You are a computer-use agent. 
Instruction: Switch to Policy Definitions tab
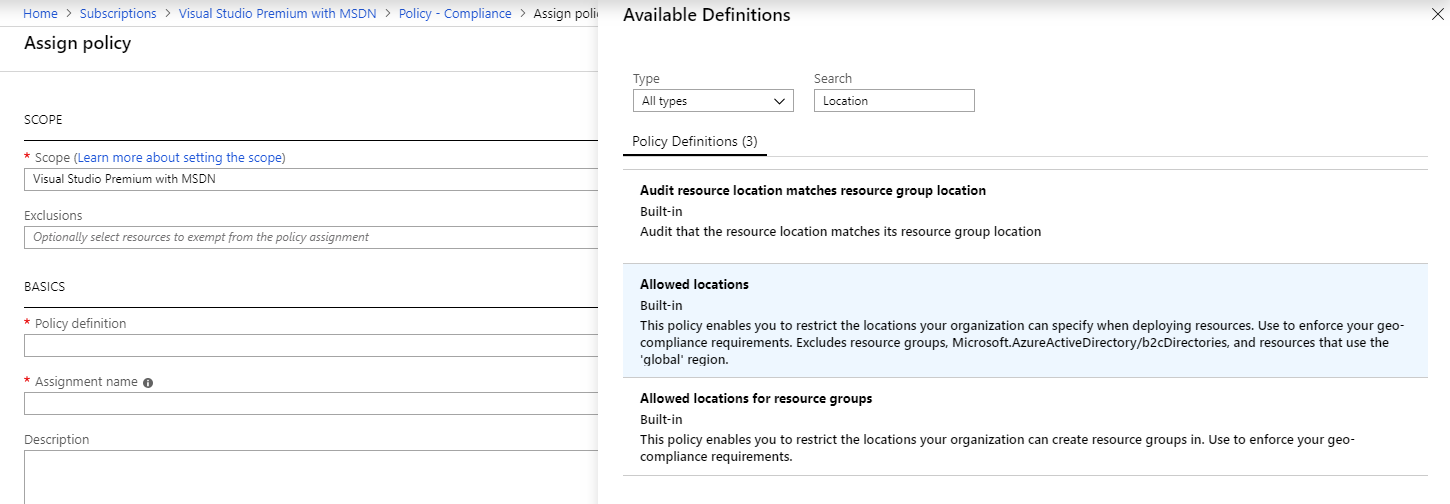695,142
